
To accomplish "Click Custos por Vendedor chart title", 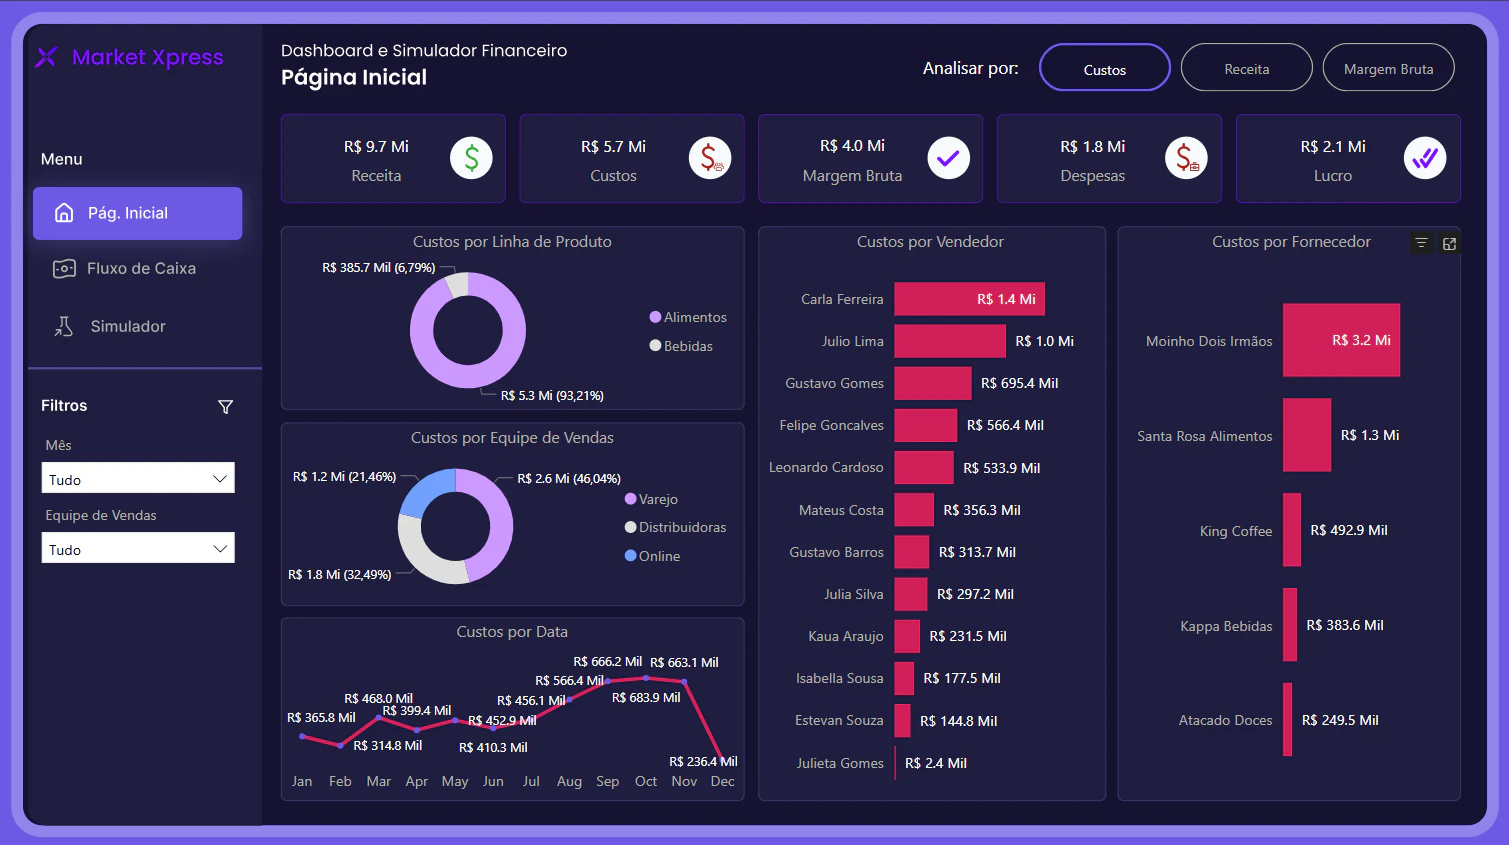I will point(930,242).
